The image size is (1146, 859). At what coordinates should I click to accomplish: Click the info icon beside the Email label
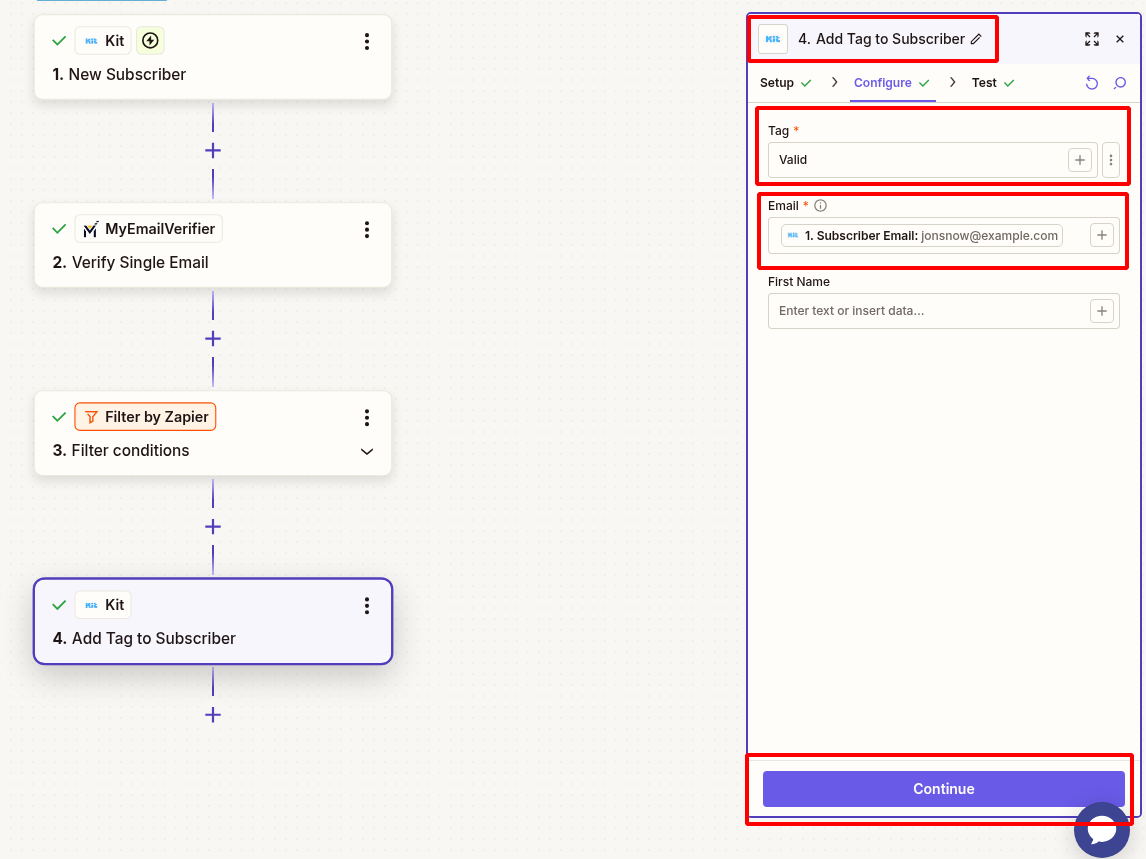(821, 206)
